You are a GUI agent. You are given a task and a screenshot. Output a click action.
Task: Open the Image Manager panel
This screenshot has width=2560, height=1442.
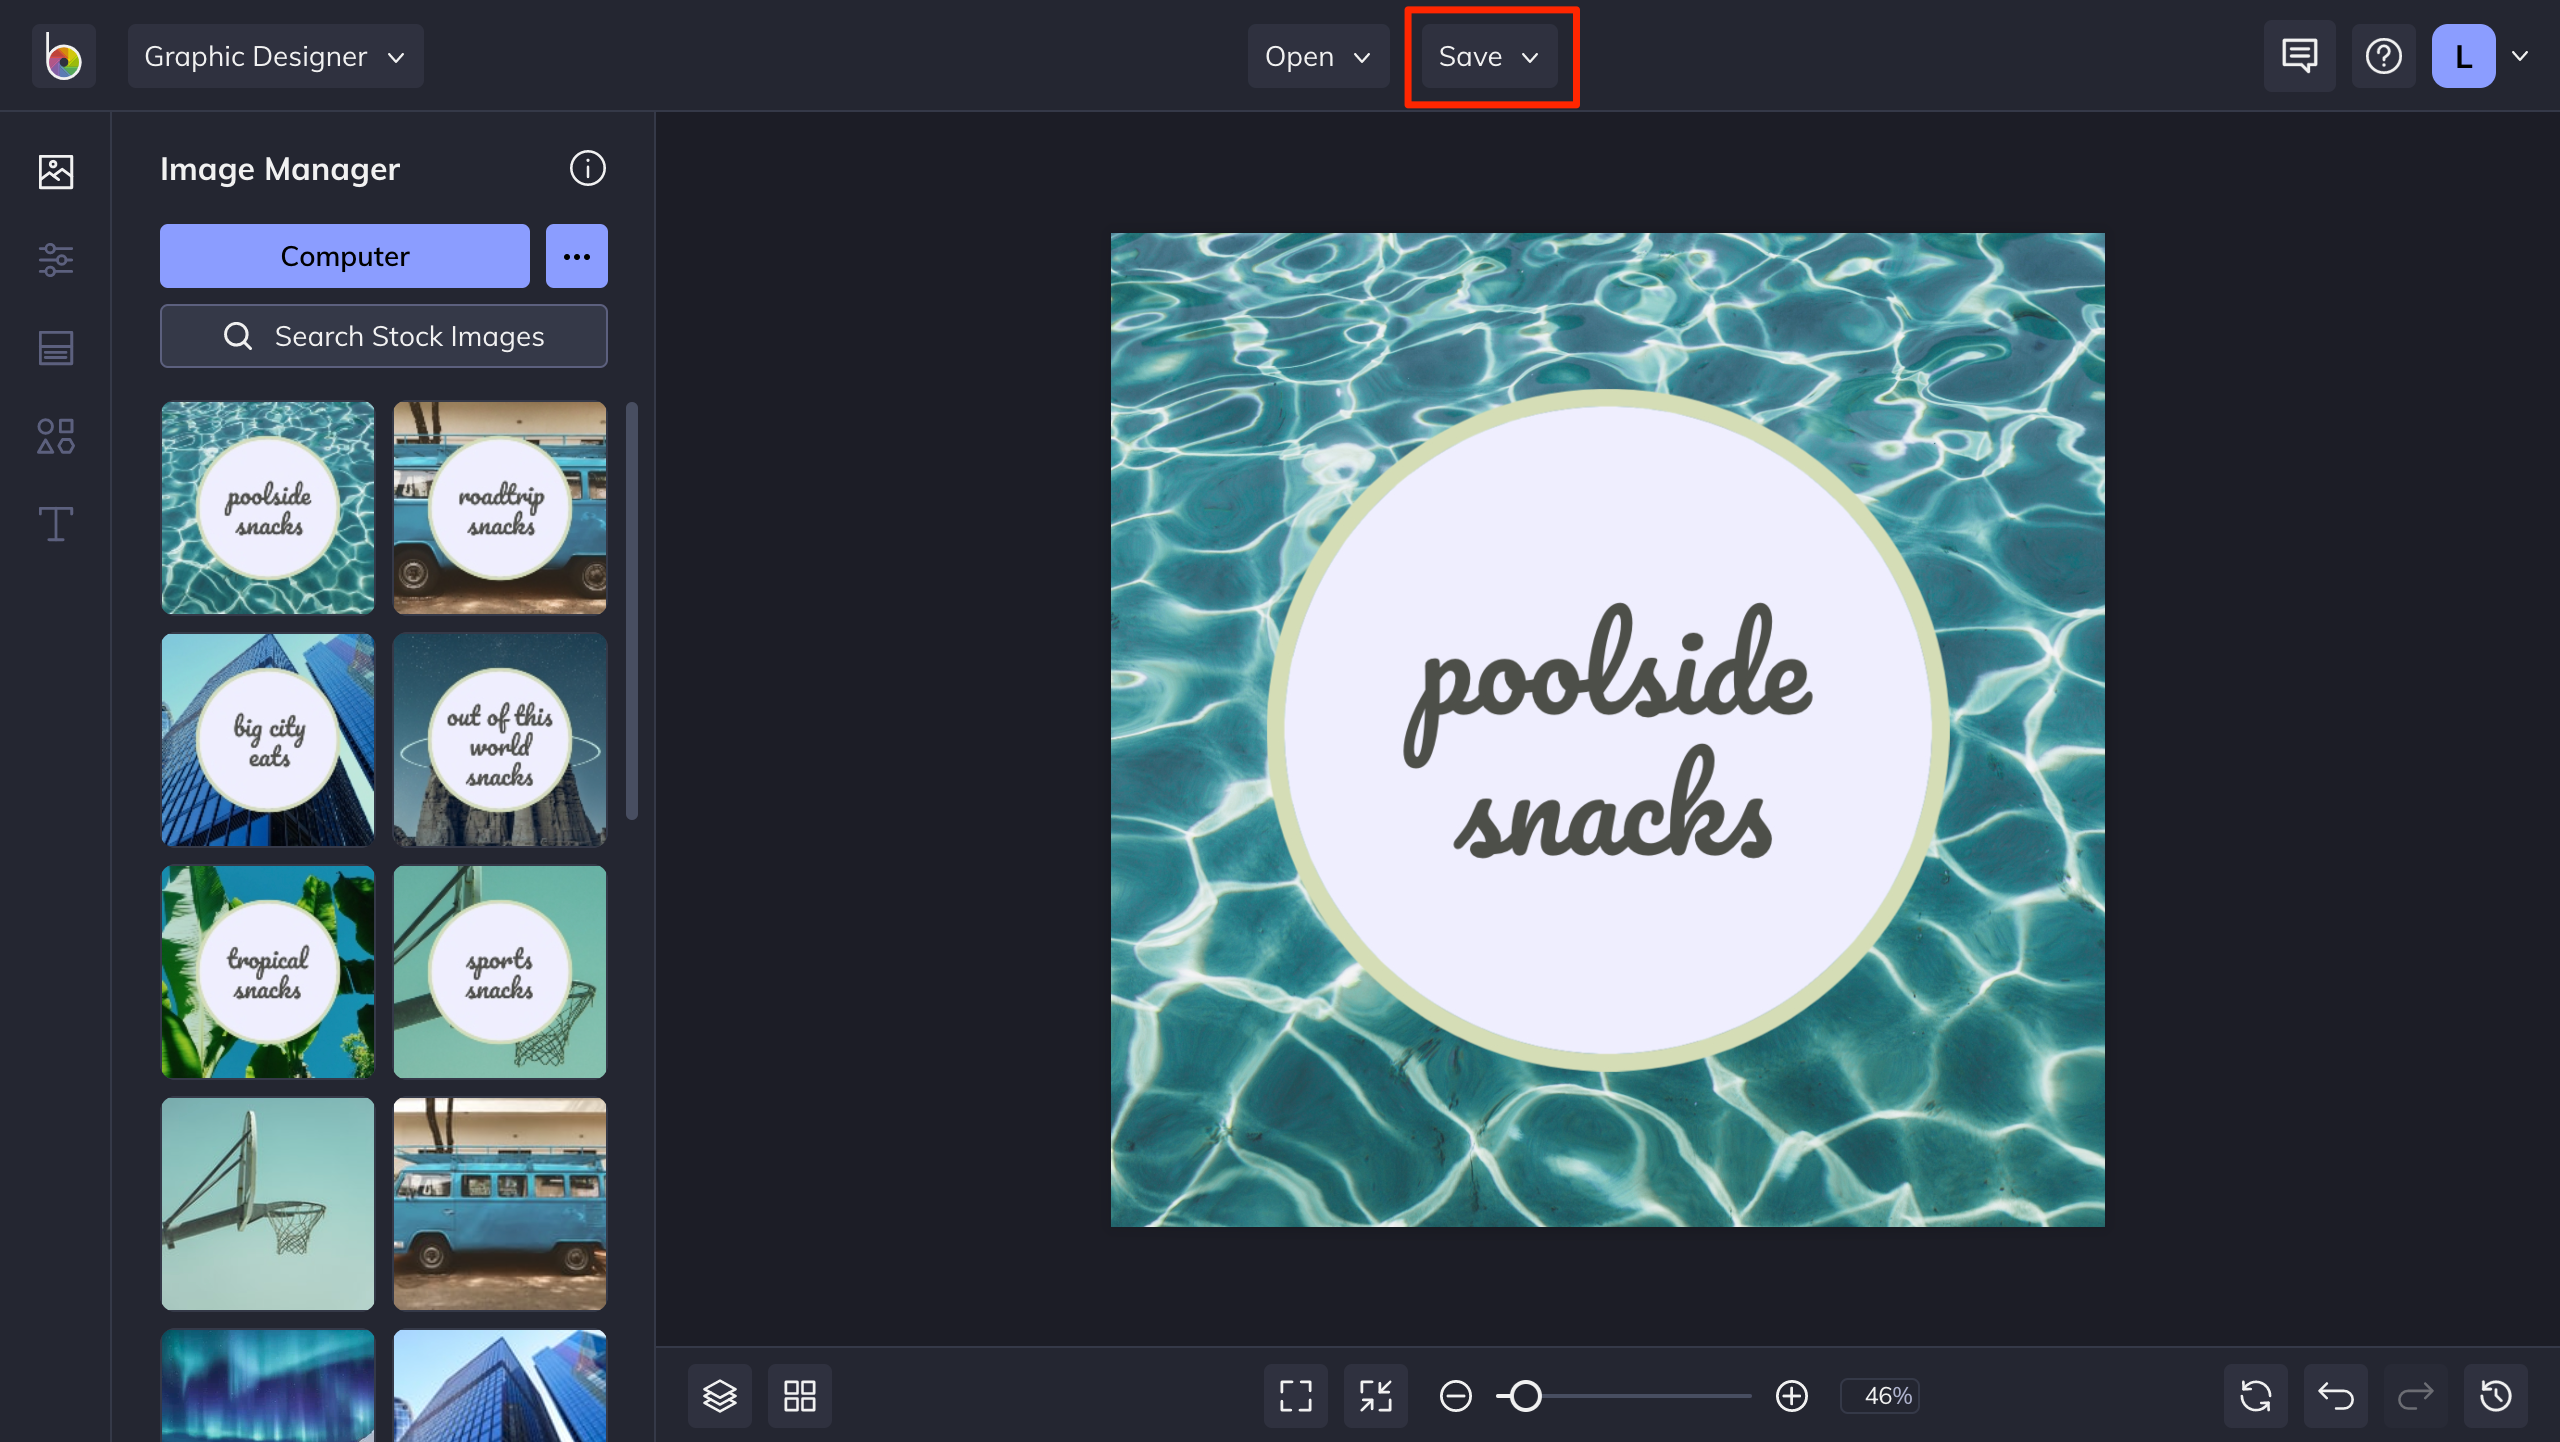(55, 172)
